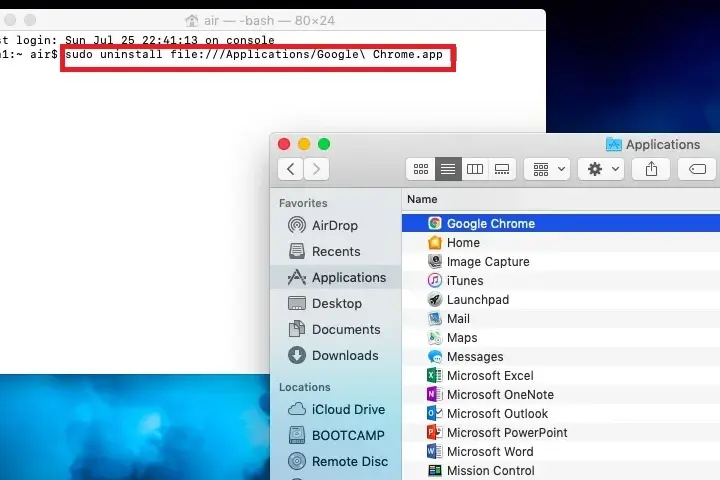720x480 pixels.
Task: Click the Terminal window title bar text
Action: 269,21
